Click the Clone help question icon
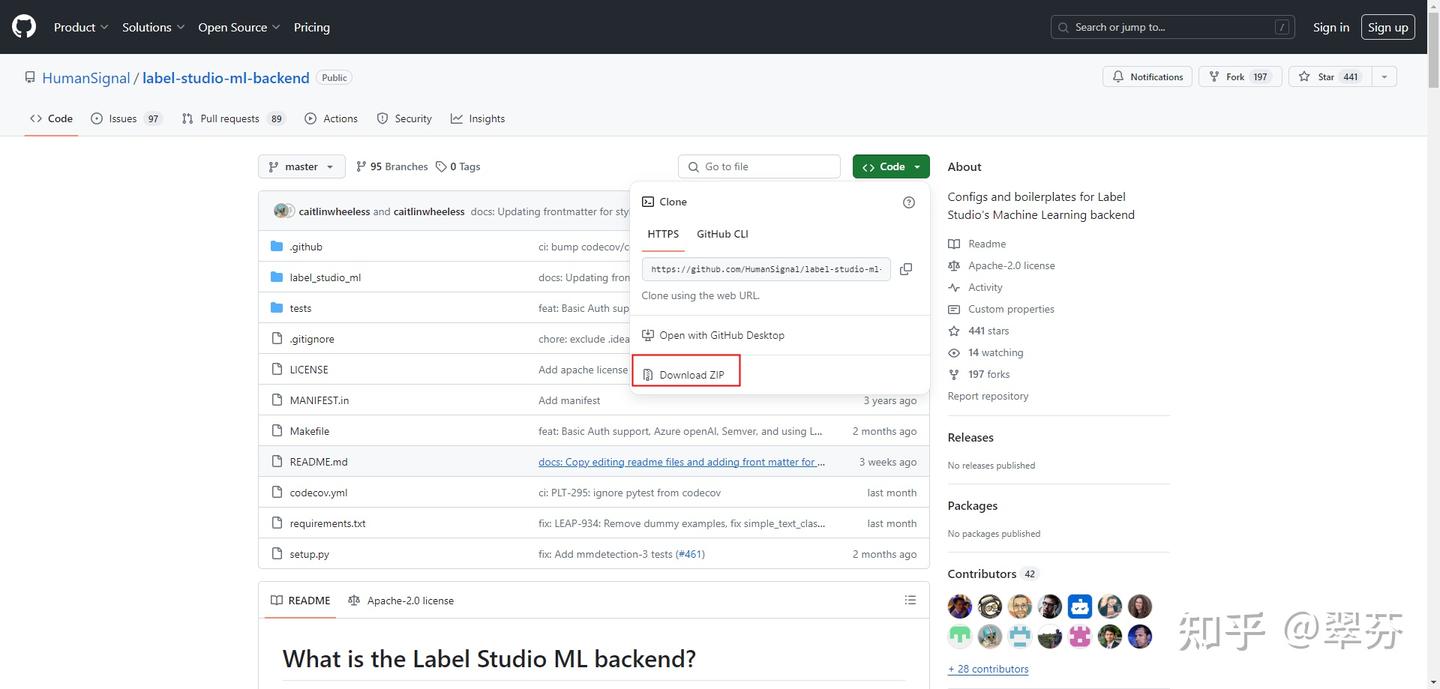1440x689 pixels. coord(908,202)
